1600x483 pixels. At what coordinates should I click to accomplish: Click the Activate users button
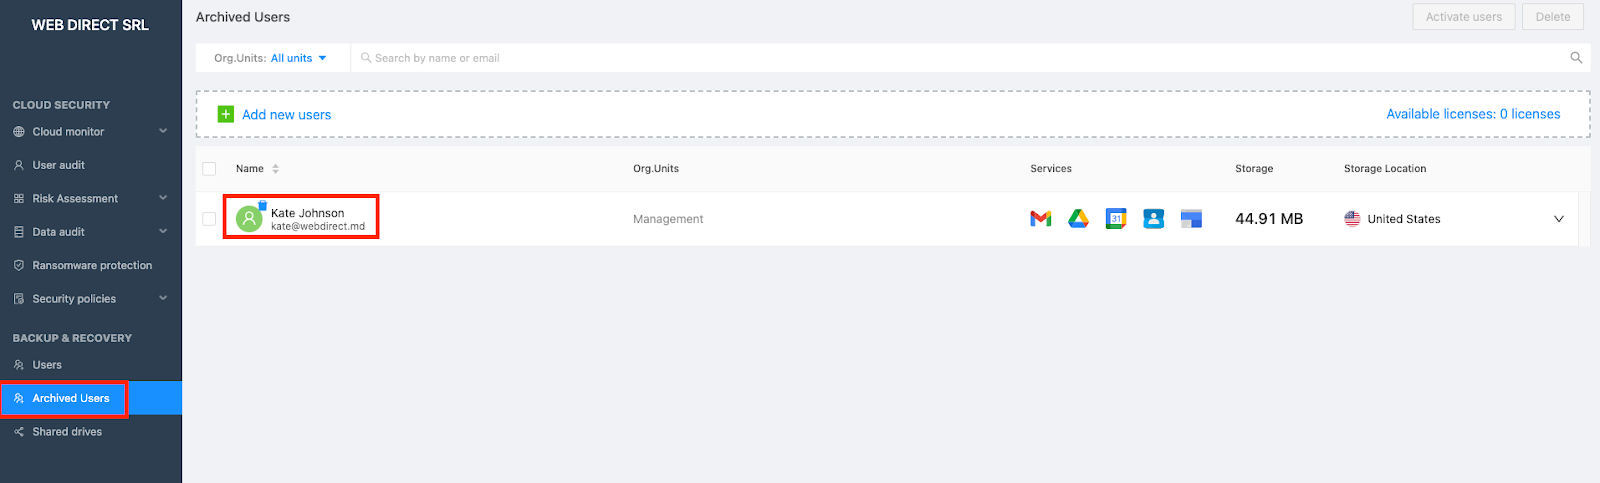pos(1463,17)
